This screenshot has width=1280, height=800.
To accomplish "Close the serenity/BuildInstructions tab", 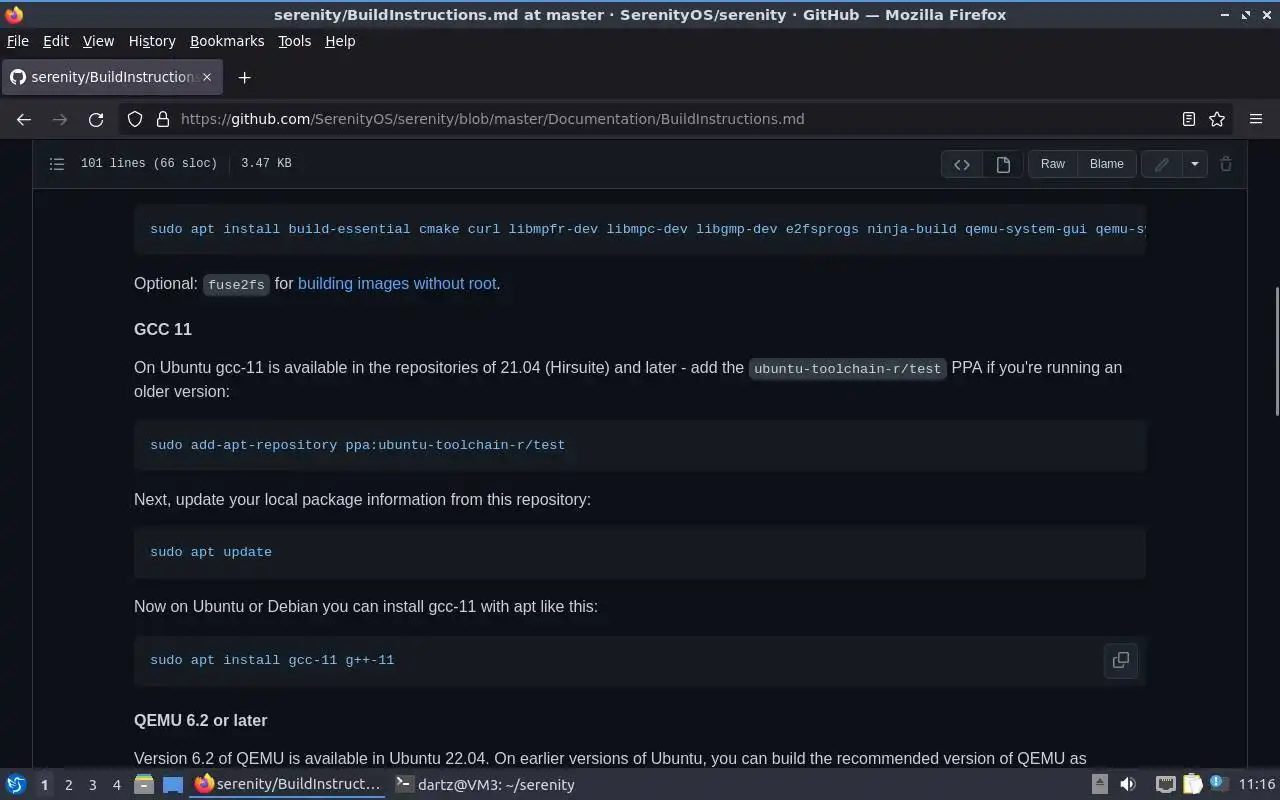I will click(x=207, y=77).
